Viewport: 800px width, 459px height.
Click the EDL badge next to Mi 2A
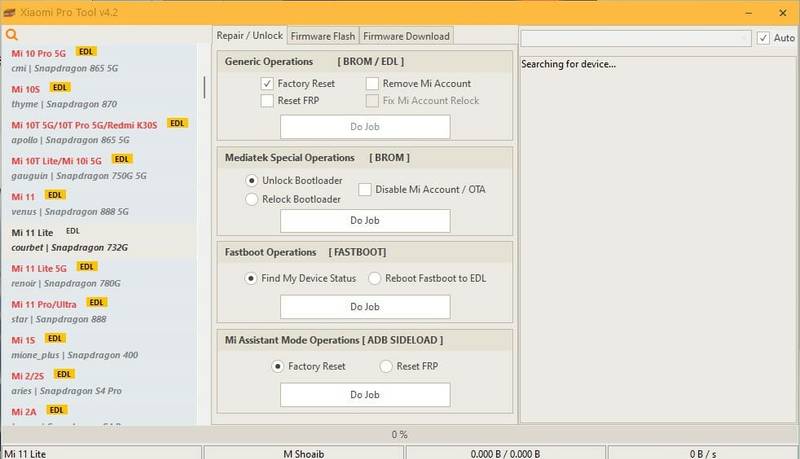pyautogui.click(x=57, y=410)
